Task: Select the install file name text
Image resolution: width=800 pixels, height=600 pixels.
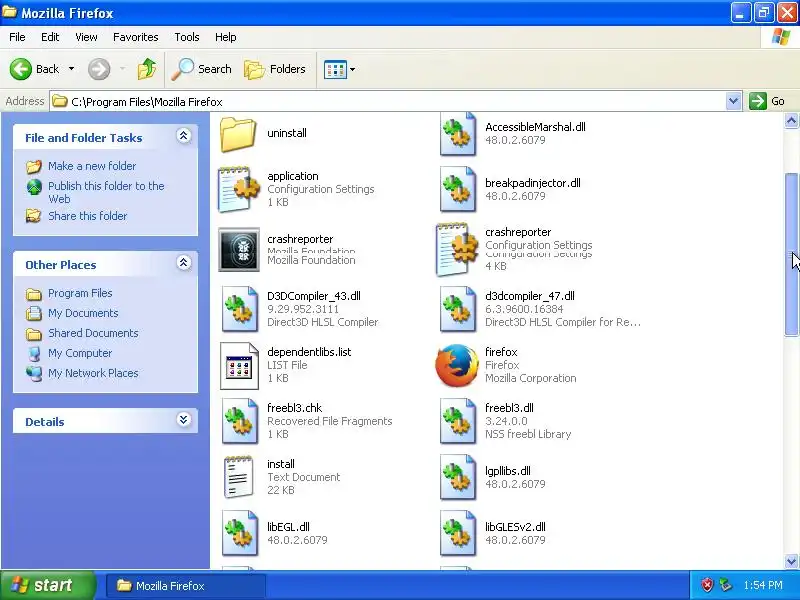Action: [x=281, y=464]
